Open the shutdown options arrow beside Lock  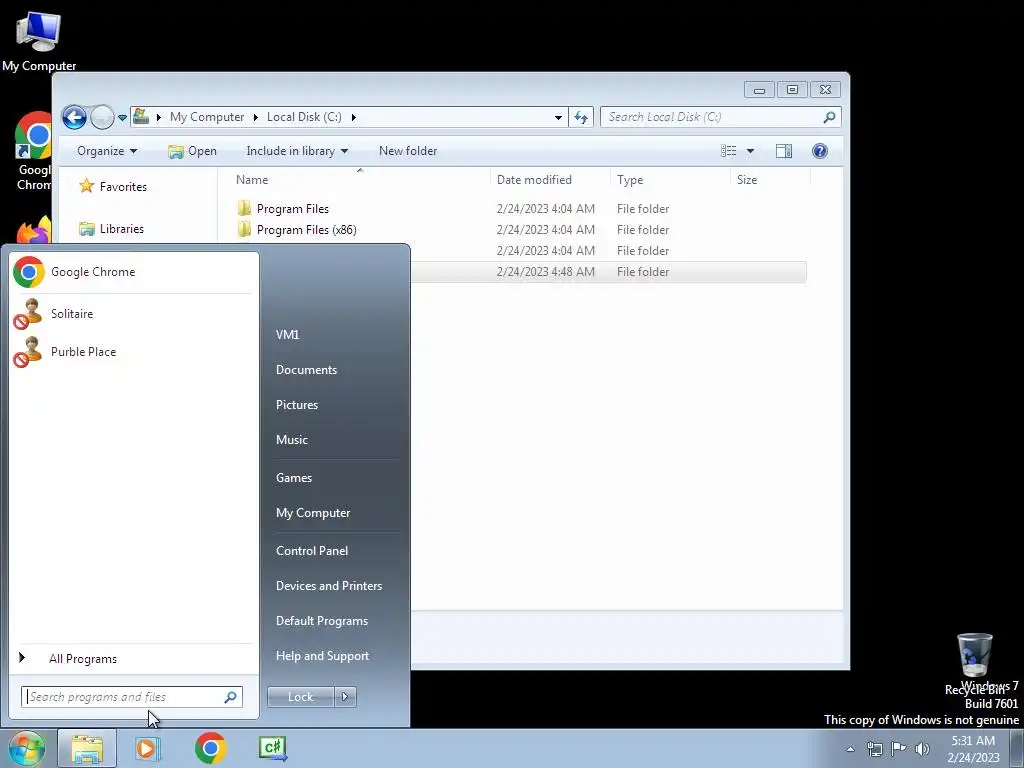[345, 697]
